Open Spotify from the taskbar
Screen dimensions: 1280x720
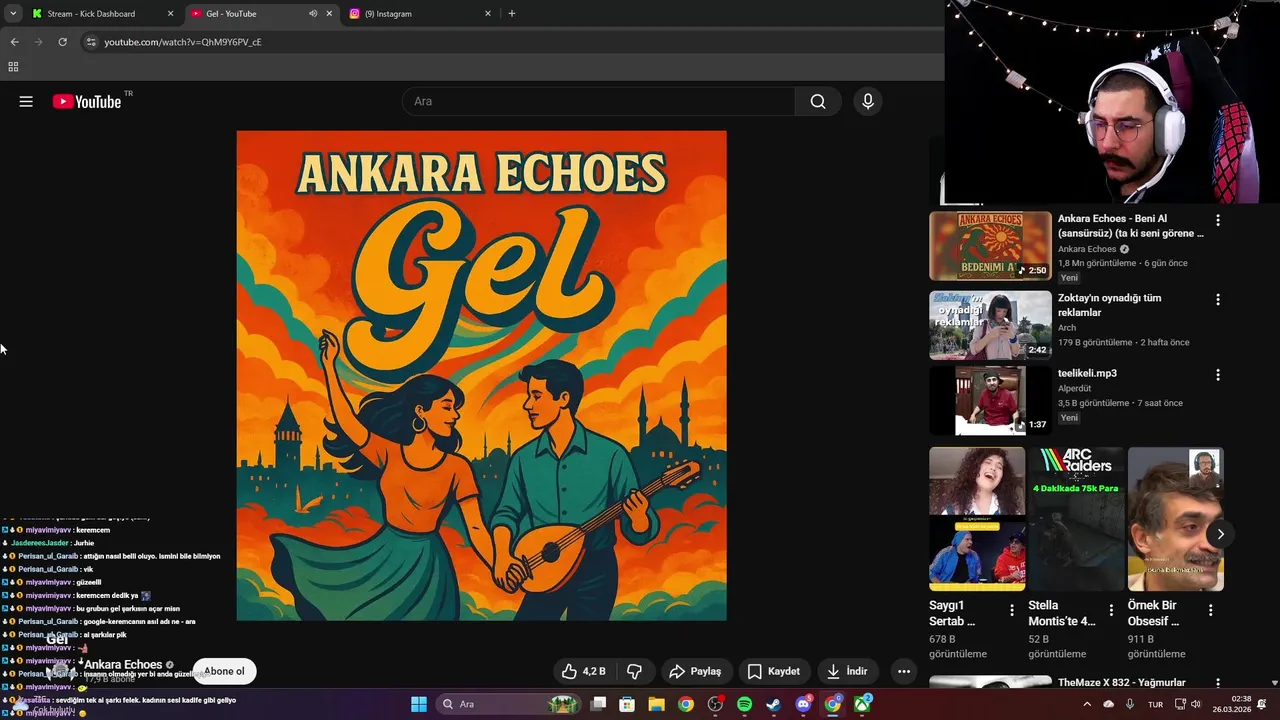(744, 704)
